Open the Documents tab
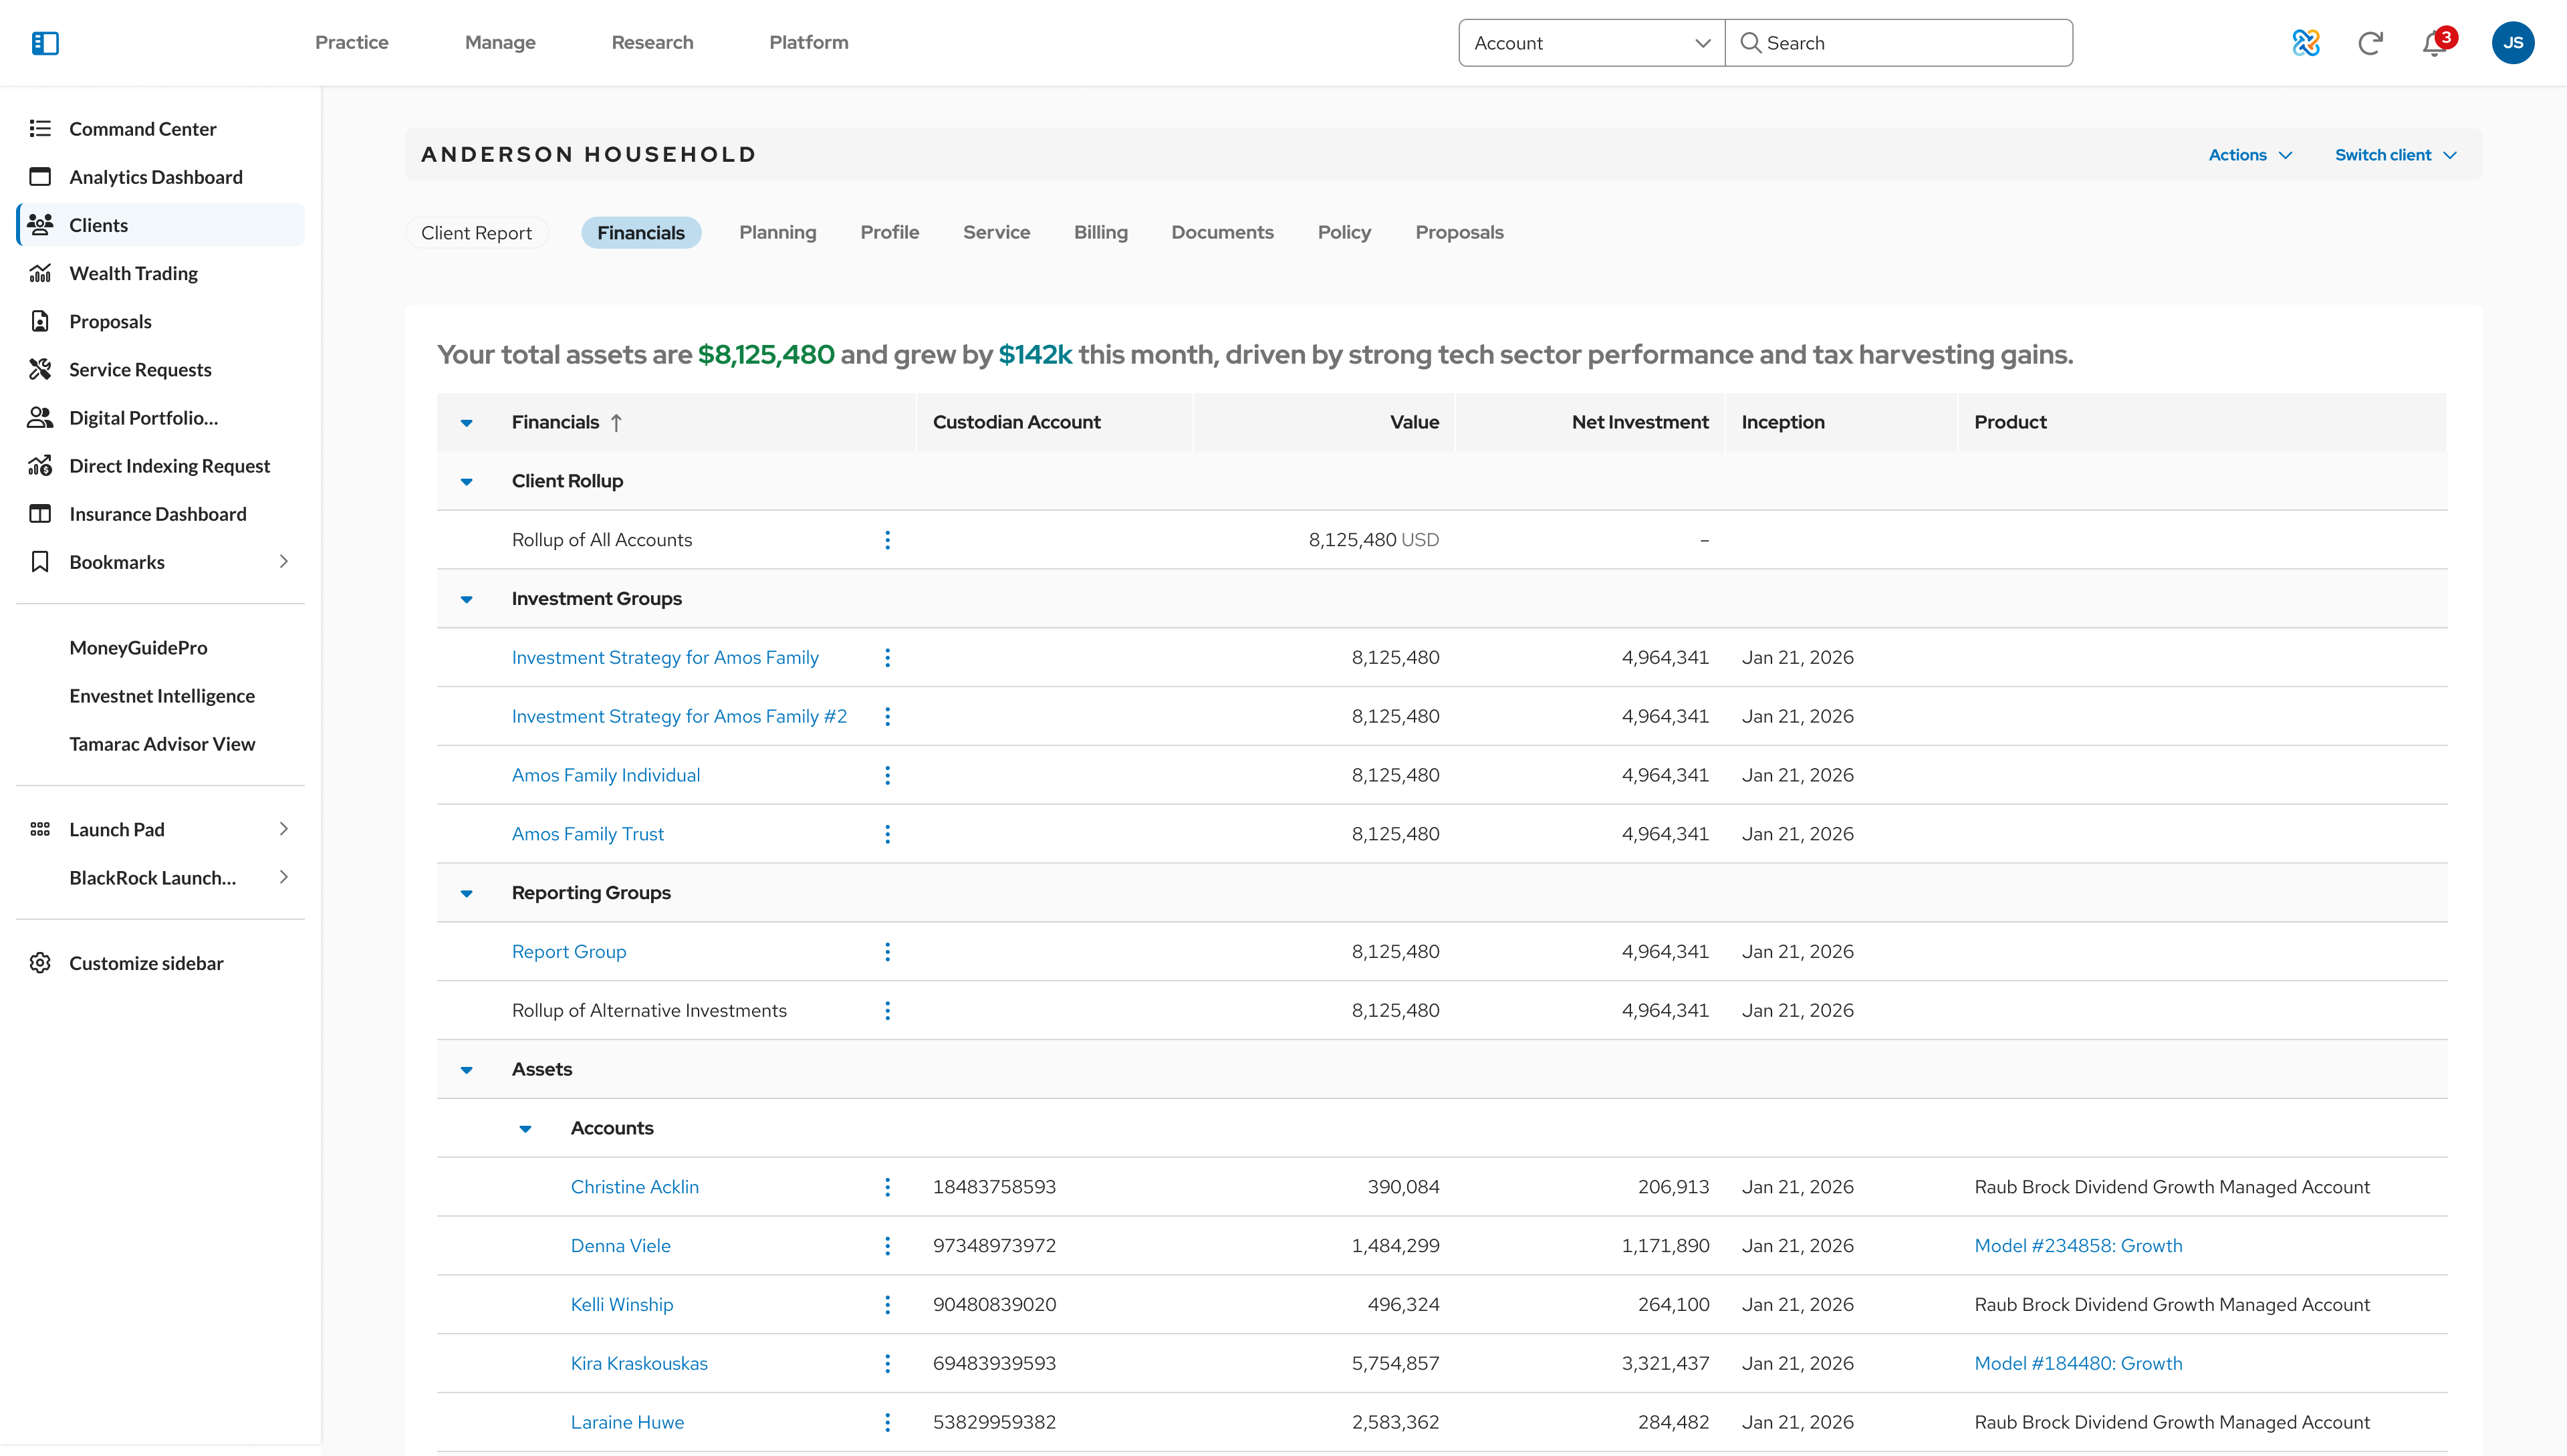This screenshot has width=2567, height=1456. (1222, 232)
